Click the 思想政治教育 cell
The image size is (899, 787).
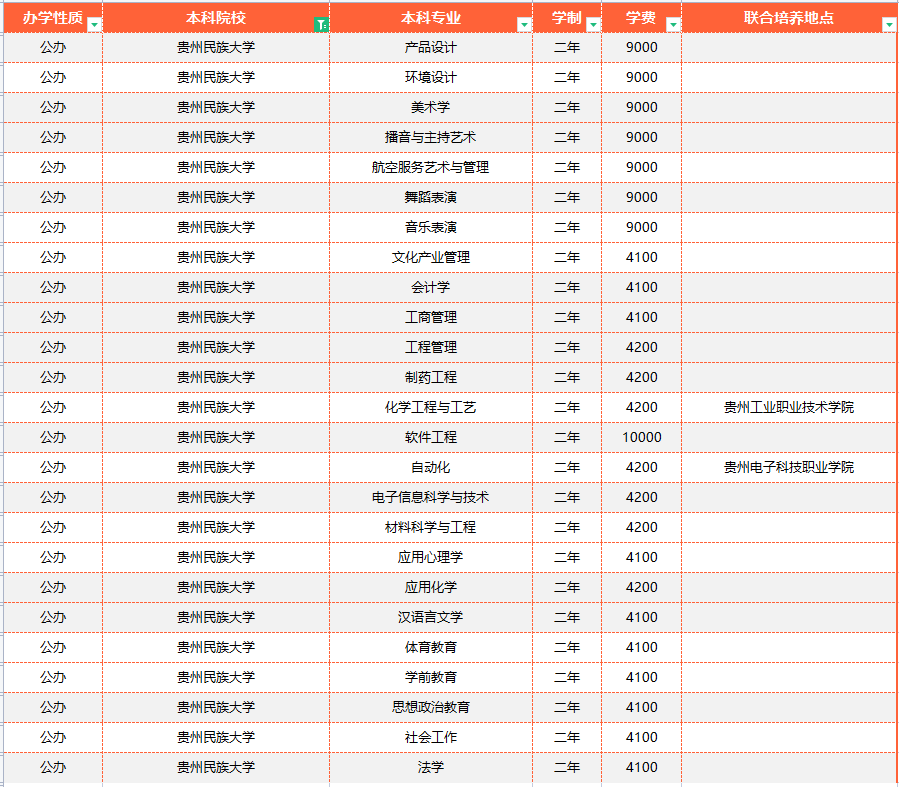[431, 707]
